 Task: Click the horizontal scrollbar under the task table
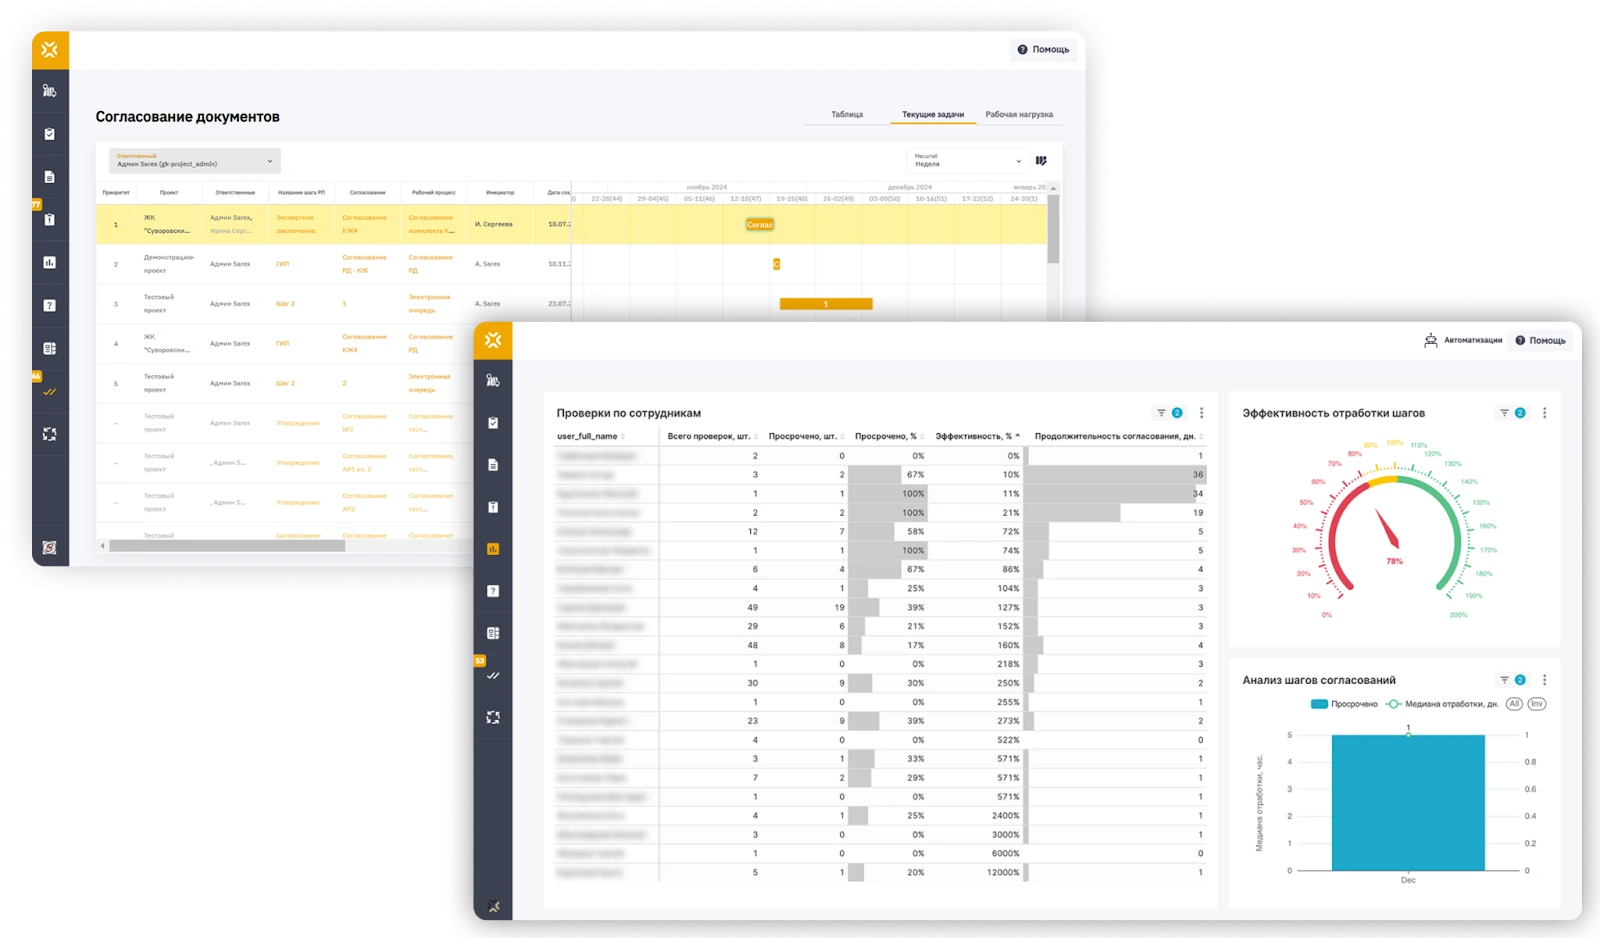point(227,546)
